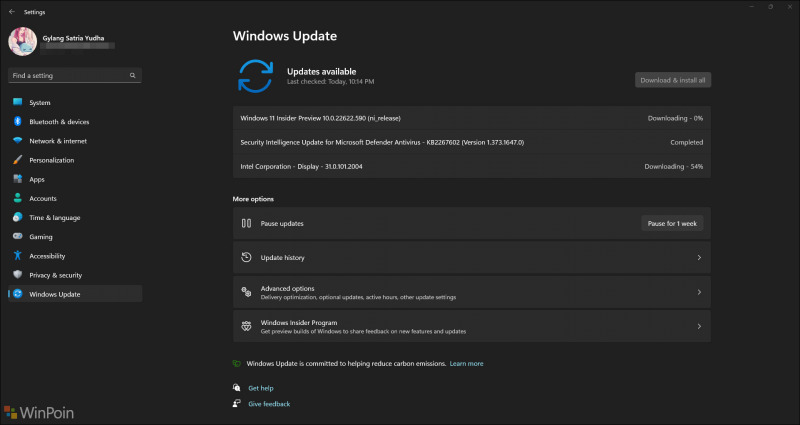
Task: Click the Give feedback icon
Action: [236, 403]
